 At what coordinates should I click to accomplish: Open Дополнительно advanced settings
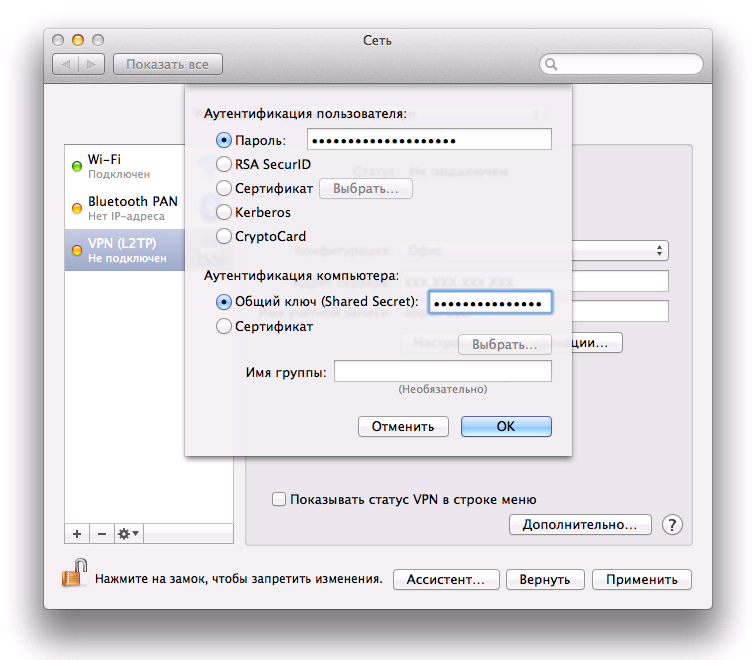point(580,525)
